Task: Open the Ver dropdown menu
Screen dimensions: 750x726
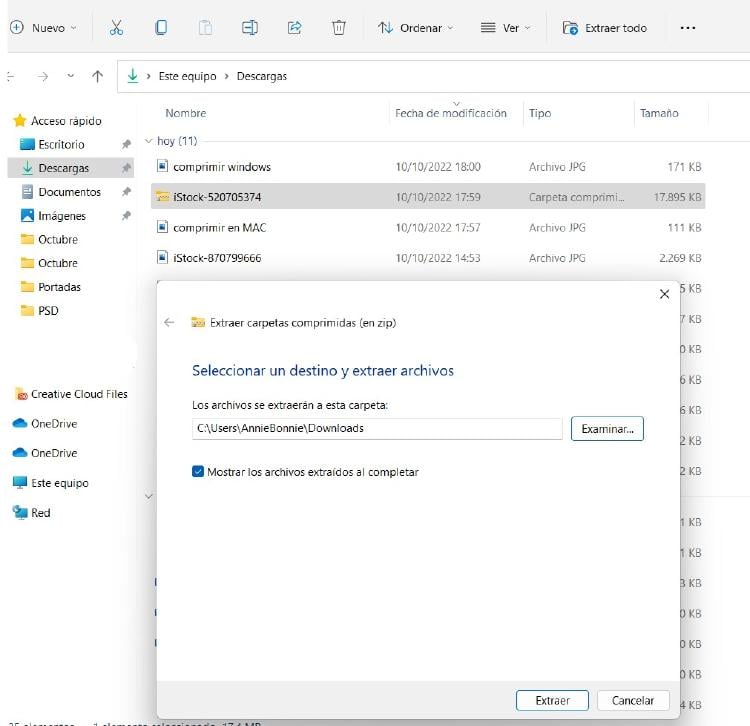Action: coord(506,28)
